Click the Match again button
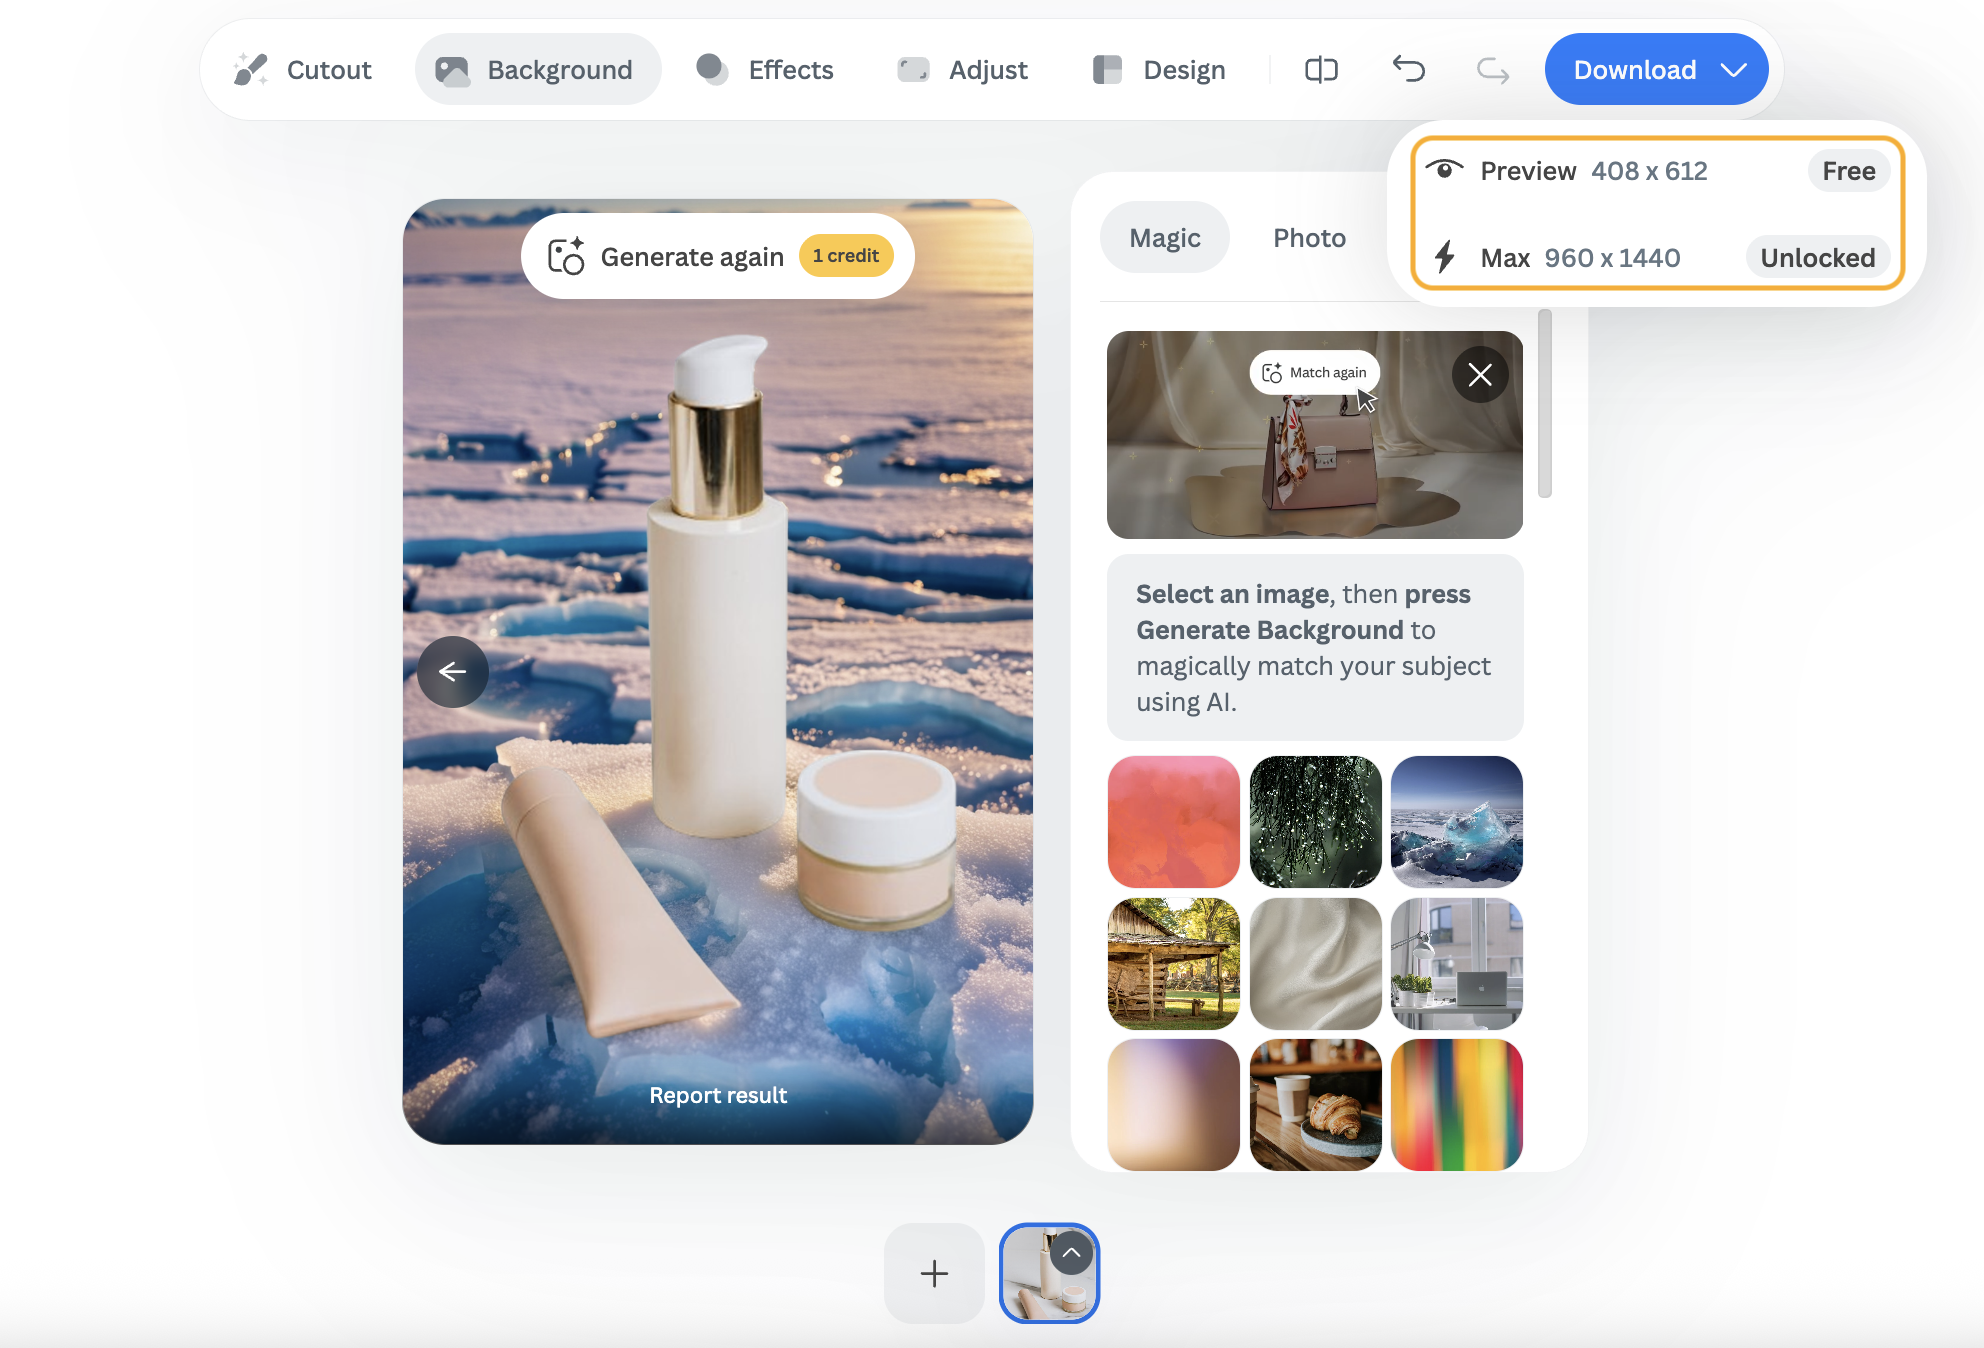Viewport: 1984px width, 1348px height. tap(1315, 373)
